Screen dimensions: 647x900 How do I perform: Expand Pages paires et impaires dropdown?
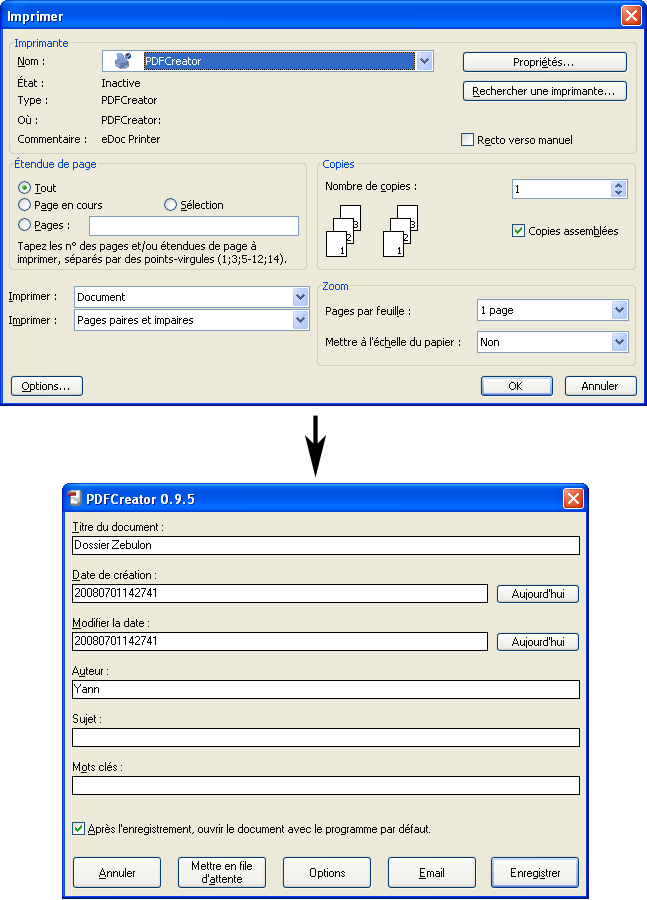(x=300, y=320)
